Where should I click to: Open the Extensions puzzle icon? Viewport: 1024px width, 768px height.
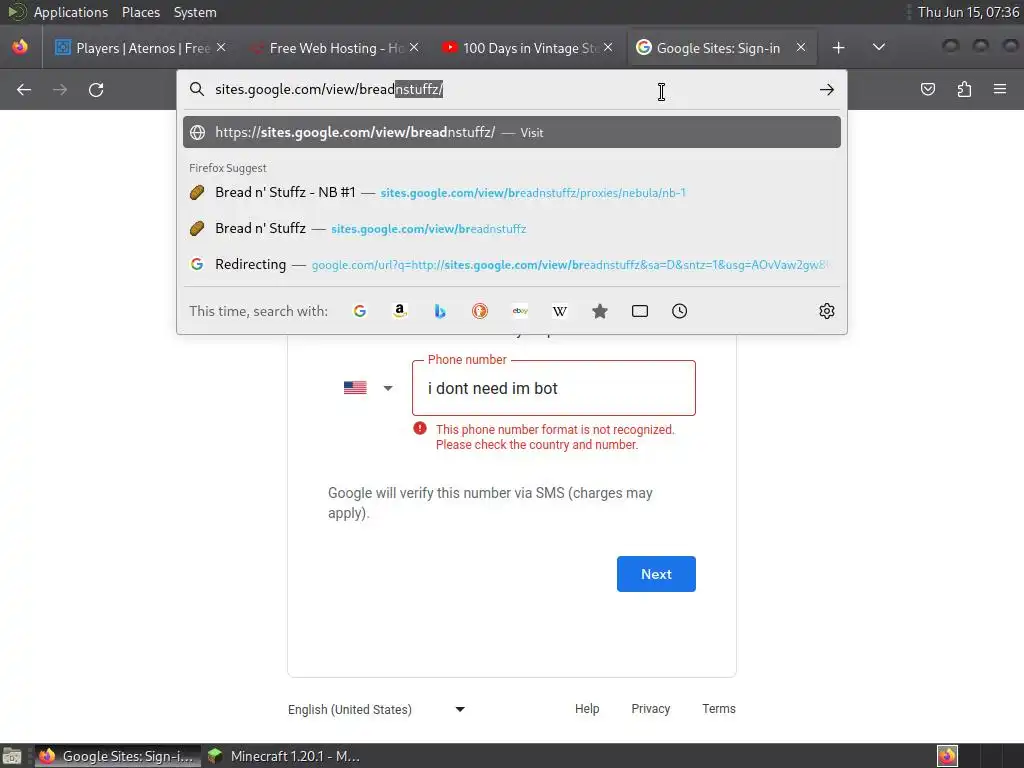click(x=964, y=89)
